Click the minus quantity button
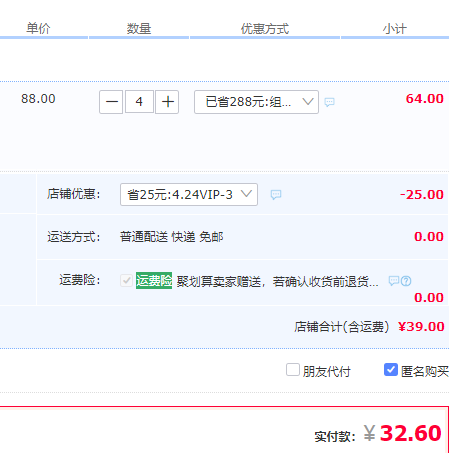This screenshot has width=473, height=453. tap(111, 102)
